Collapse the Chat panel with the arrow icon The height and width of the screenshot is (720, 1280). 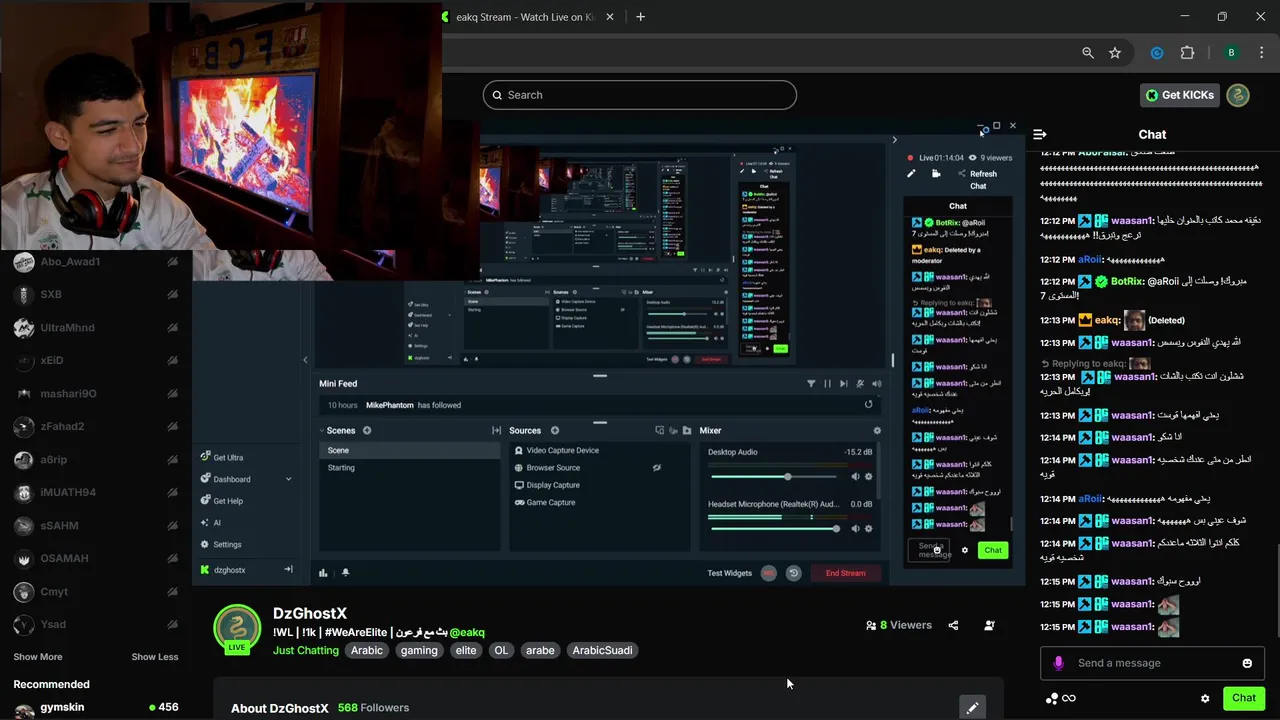click(x=1040, y=134)
